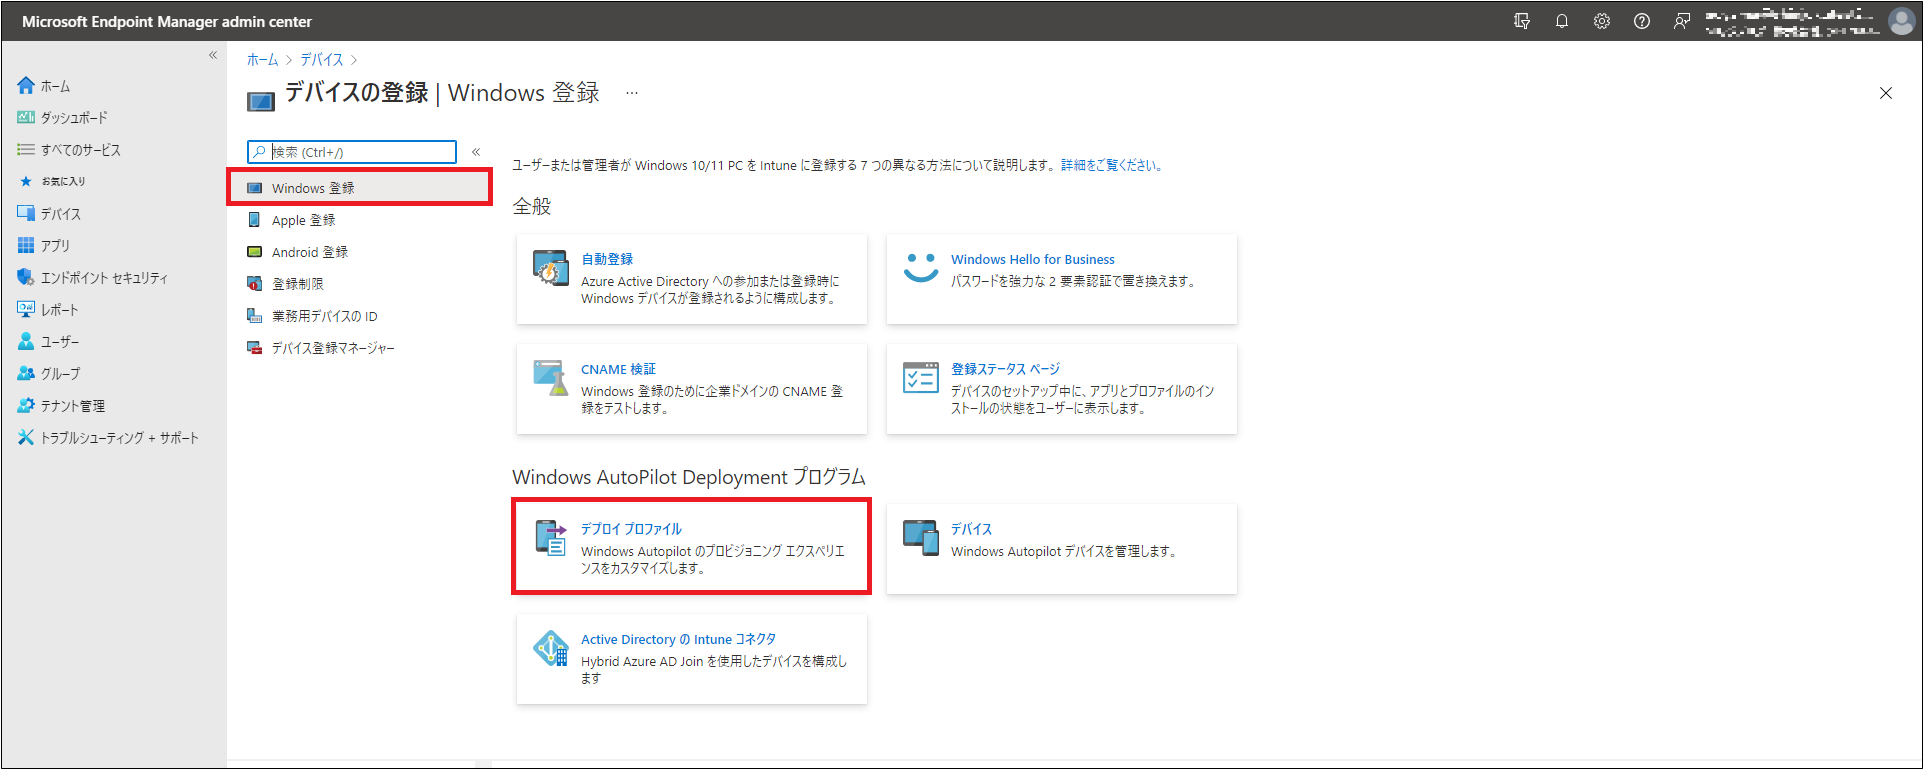1924x769 pixels.
Task: Open the Autopilot デバイス link
Action: click(x=971, y=529)
